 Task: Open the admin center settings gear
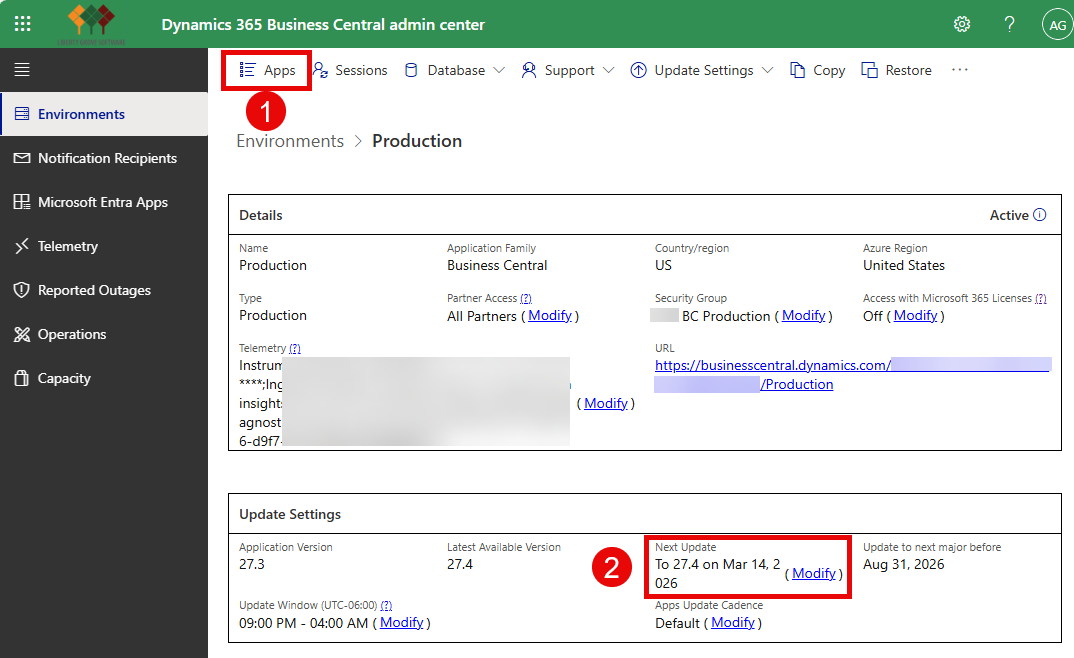click(961, 23)
